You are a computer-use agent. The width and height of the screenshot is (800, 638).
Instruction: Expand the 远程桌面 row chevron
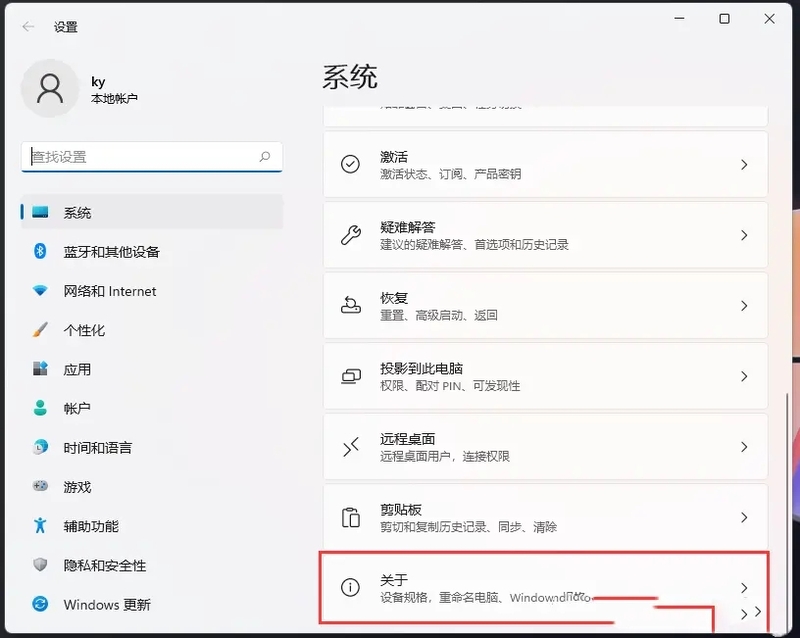[x=744, y=446]
